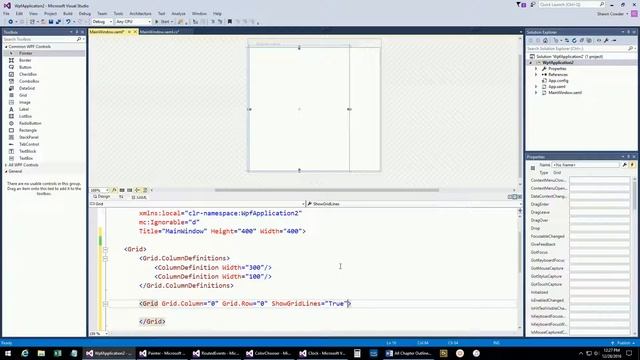640x360 pixels.
Task: Switch to the Painter Visual Studio taskbar window
Action: (x=162, y=353)
